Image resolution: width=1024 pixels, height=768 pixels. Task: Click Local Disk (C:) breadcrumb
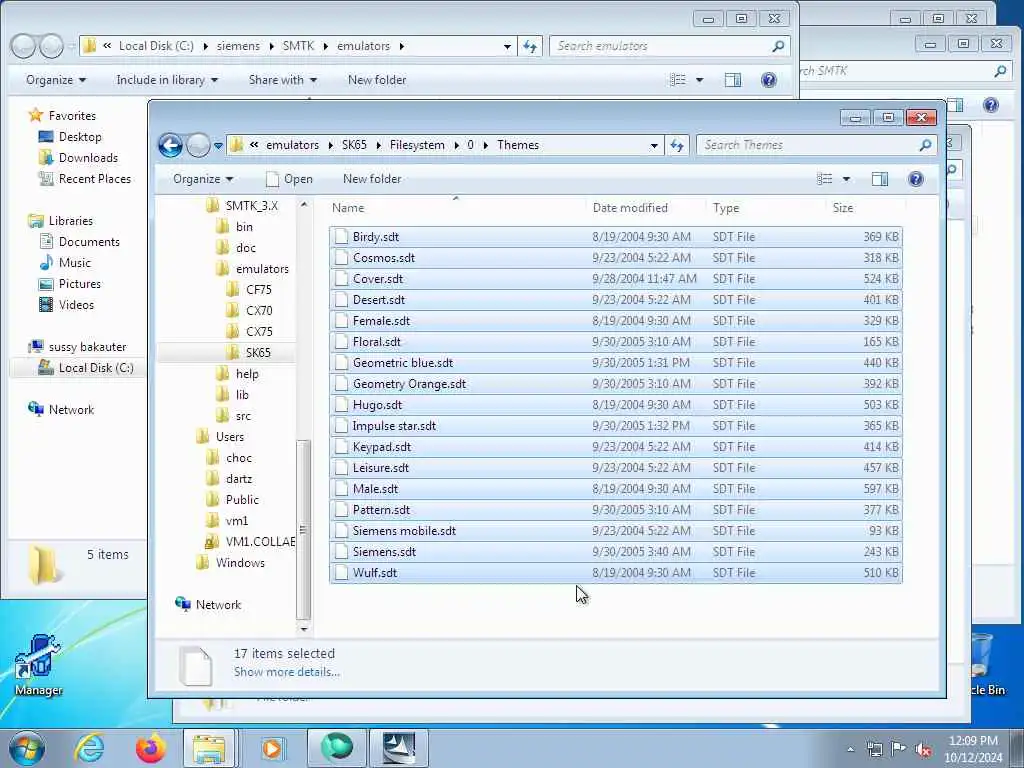point(156,46)
